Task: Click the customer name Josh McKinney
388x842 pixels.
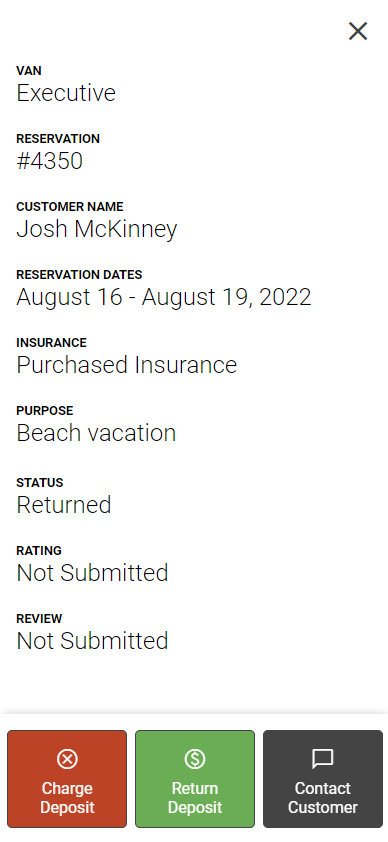Action: pyautogui.click(x=97, y=230)
